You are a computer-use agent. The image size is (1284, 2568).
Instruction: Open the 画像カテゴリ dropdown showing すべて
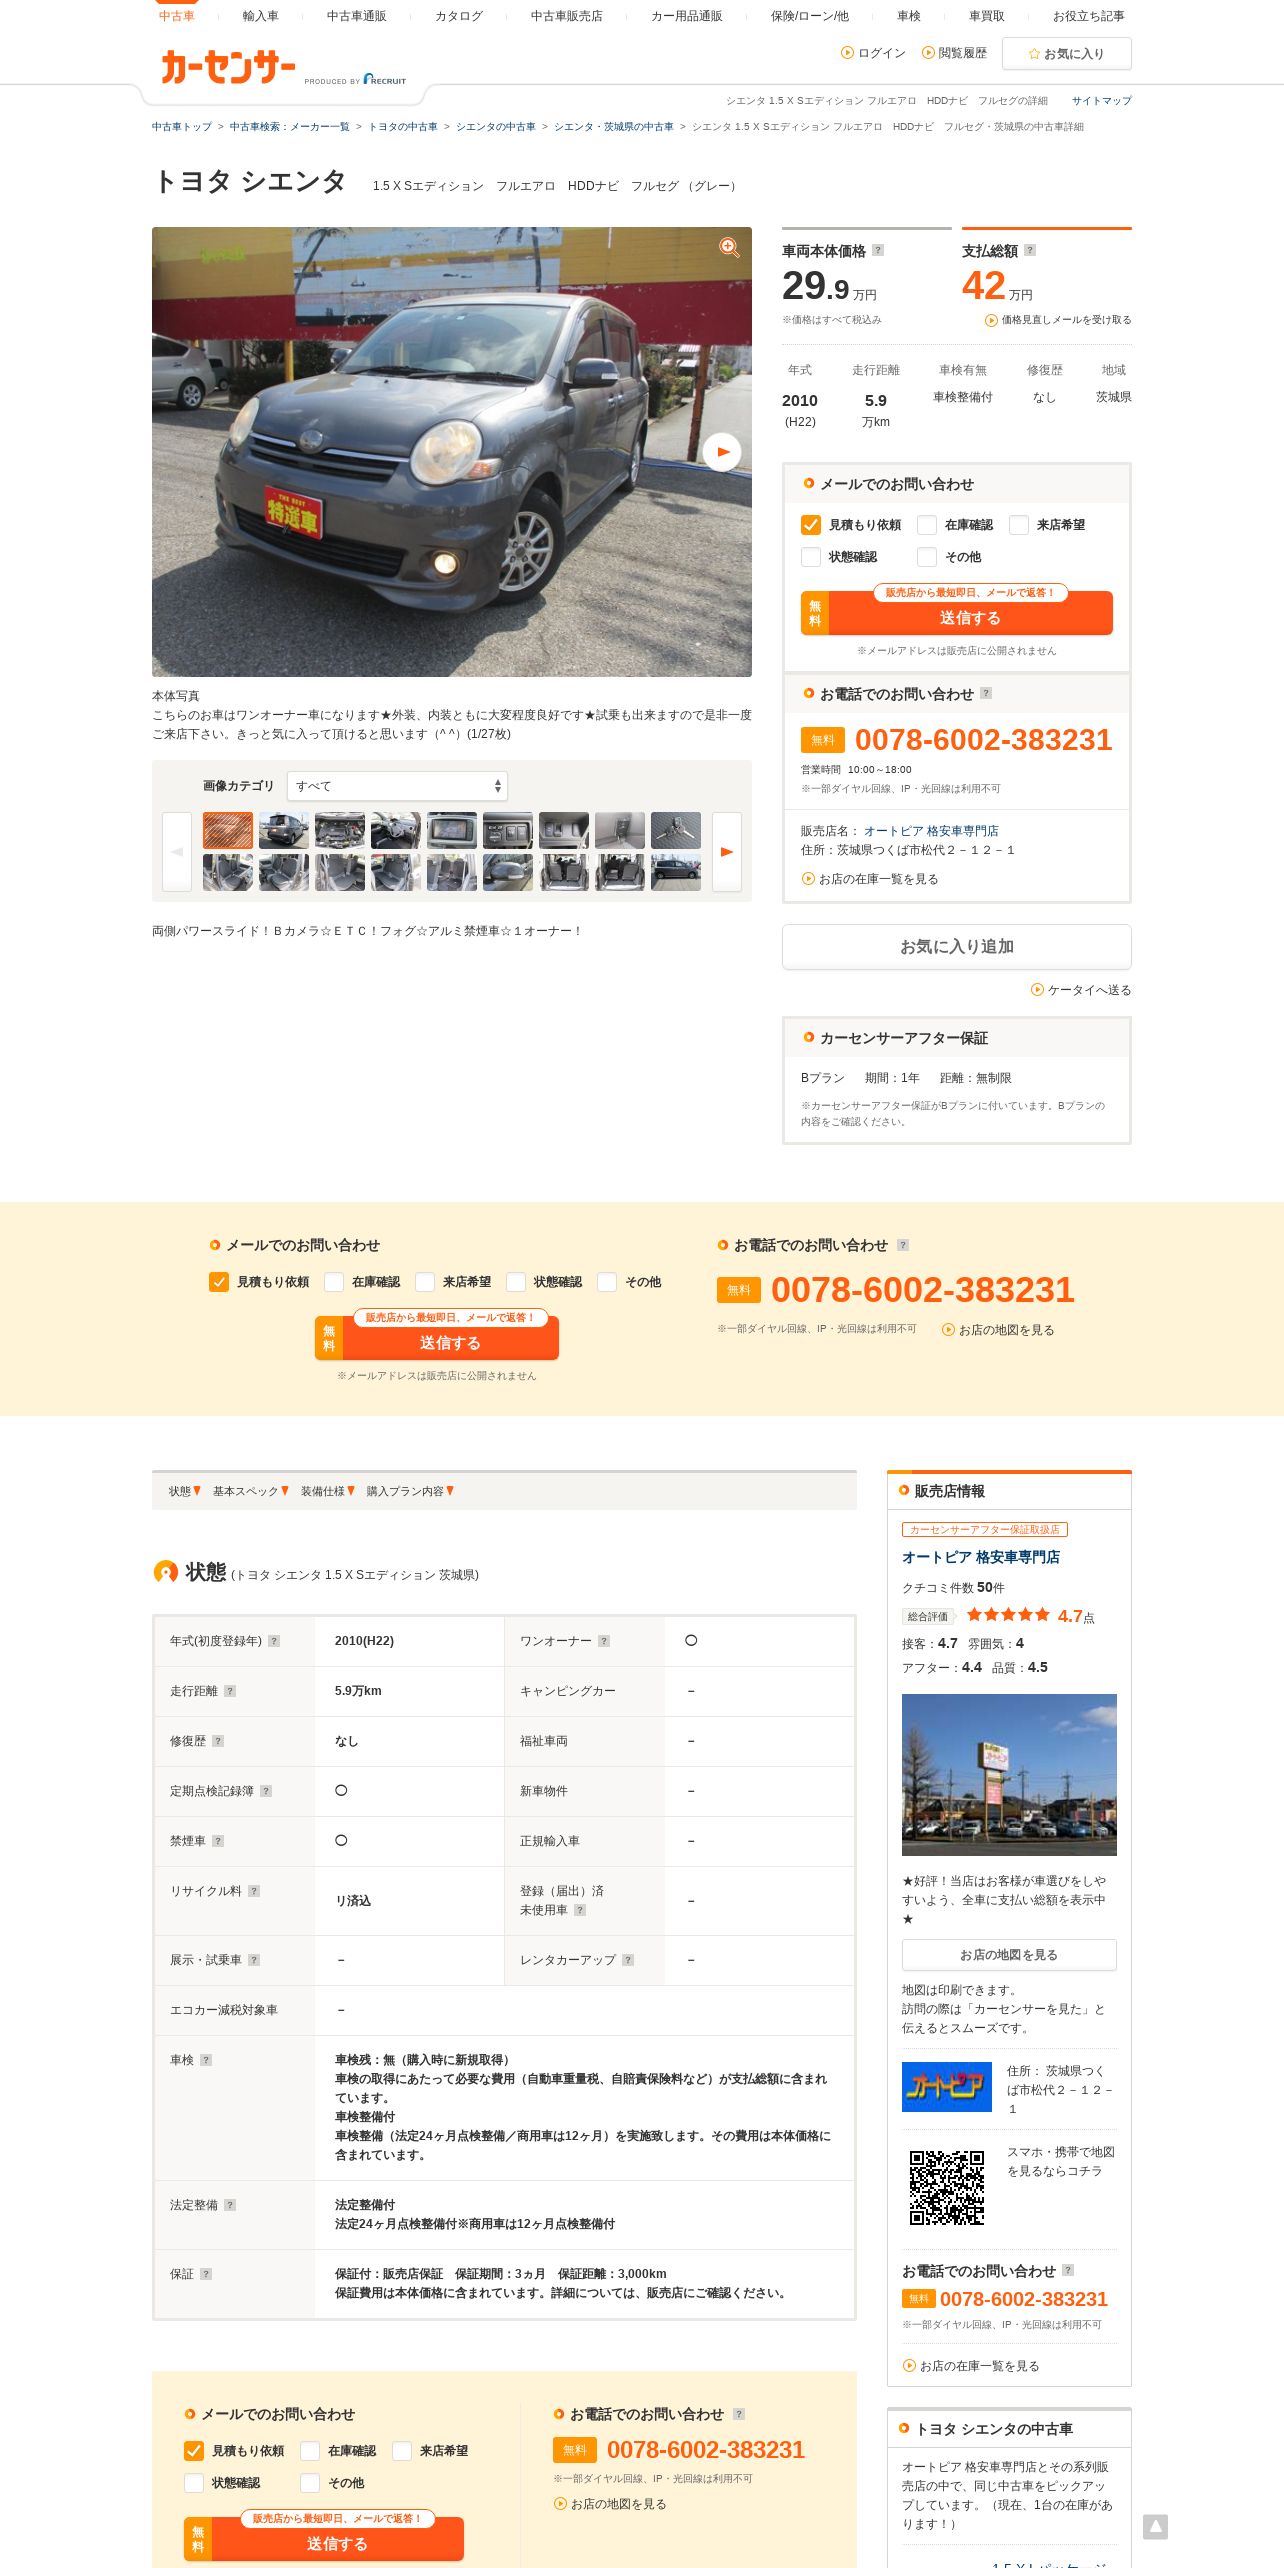[397, 786]
